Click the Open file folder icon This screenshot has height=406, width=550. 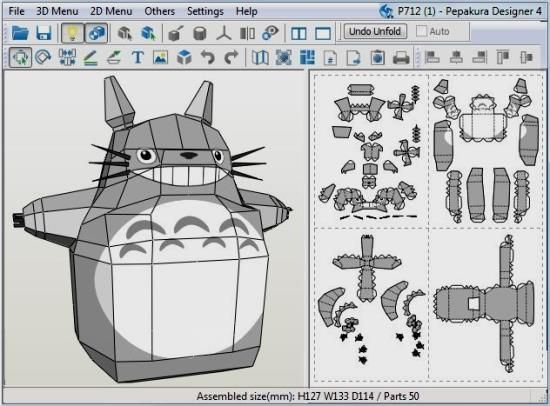pos(20,33)
